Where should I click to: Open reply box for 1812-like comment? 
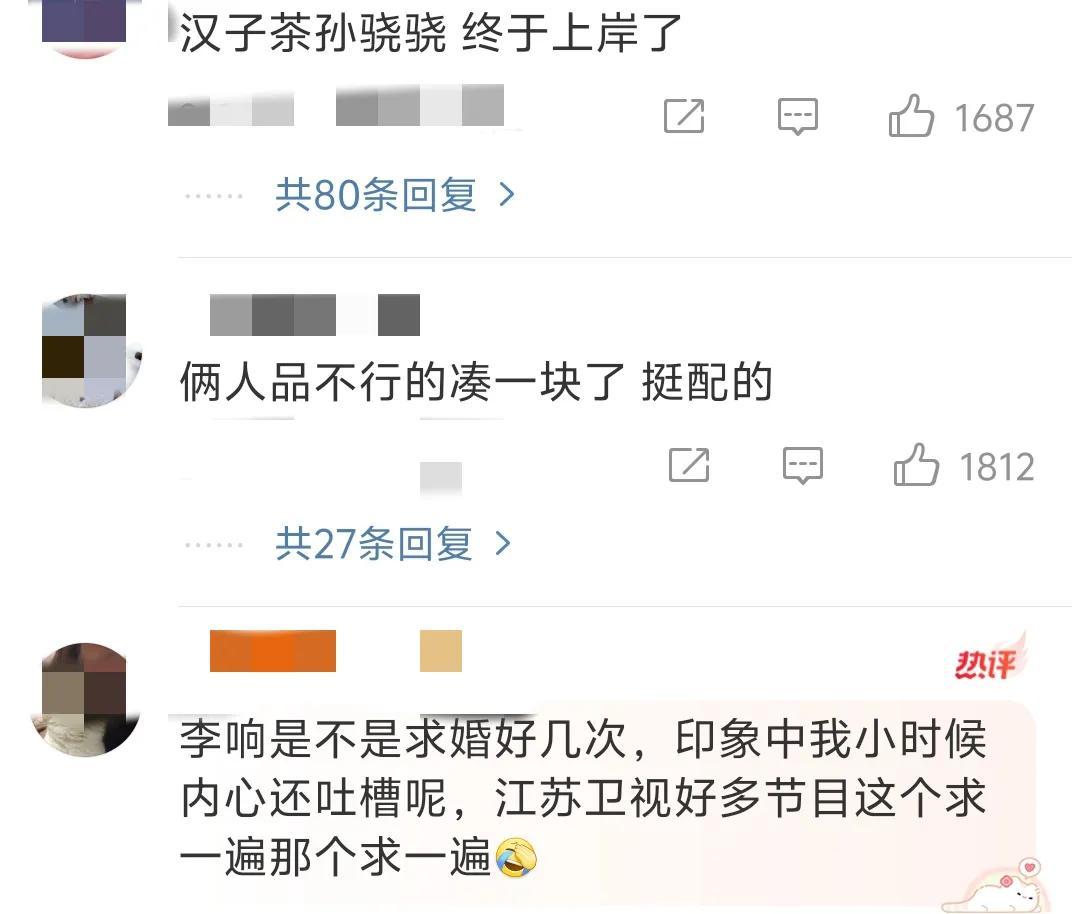pyautogui.click(x=802, y=466)
